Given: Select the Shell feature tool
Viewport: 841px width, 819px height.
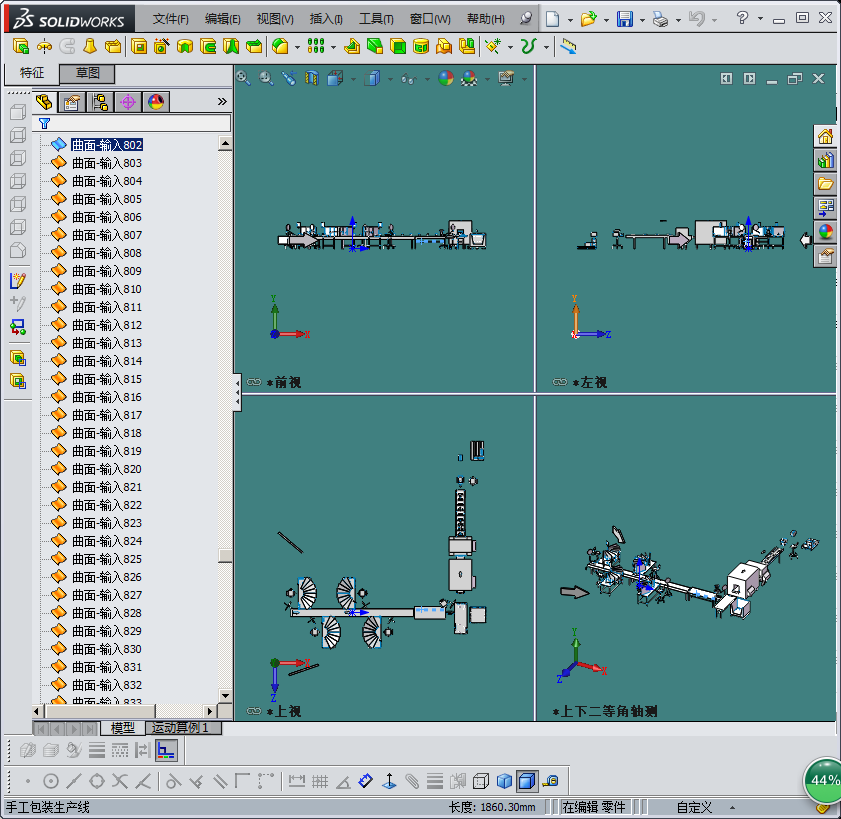Looking at the screenshot, I should click(398, 47).
